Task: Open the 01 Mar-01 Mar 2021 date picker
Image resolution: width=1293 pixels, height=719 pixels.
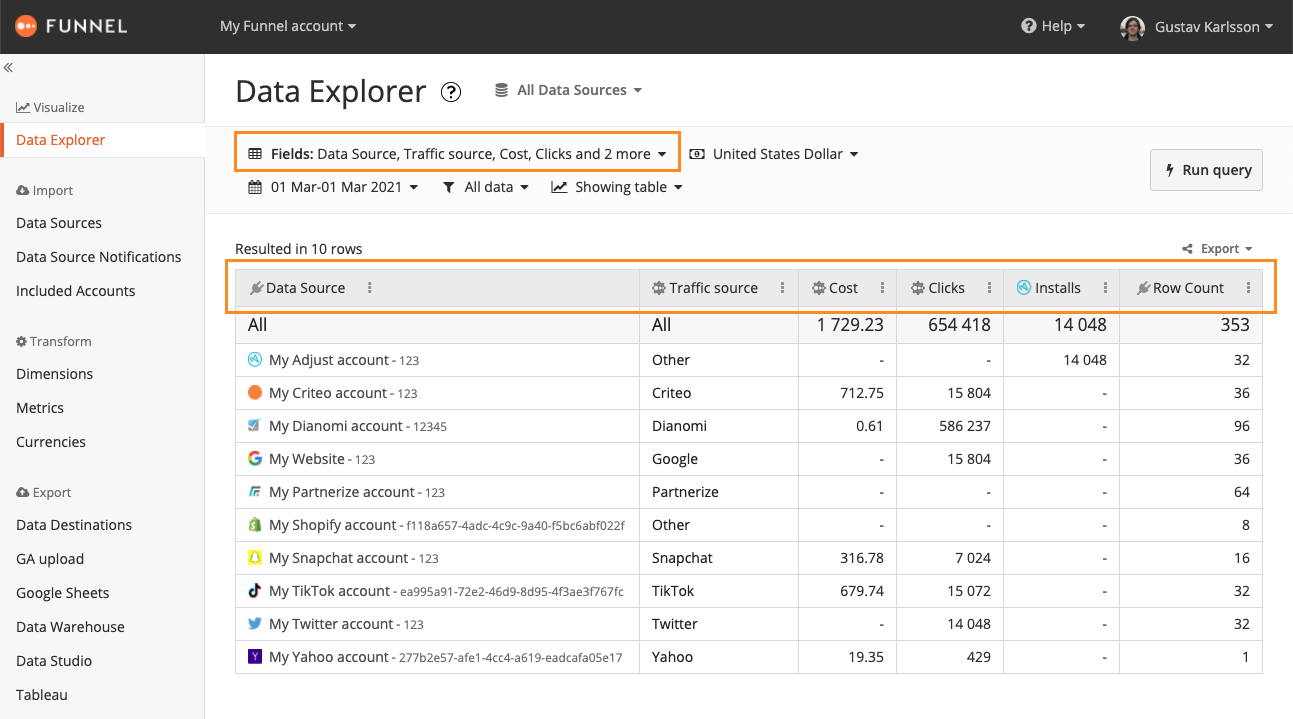Action: (x=333, y=187)
